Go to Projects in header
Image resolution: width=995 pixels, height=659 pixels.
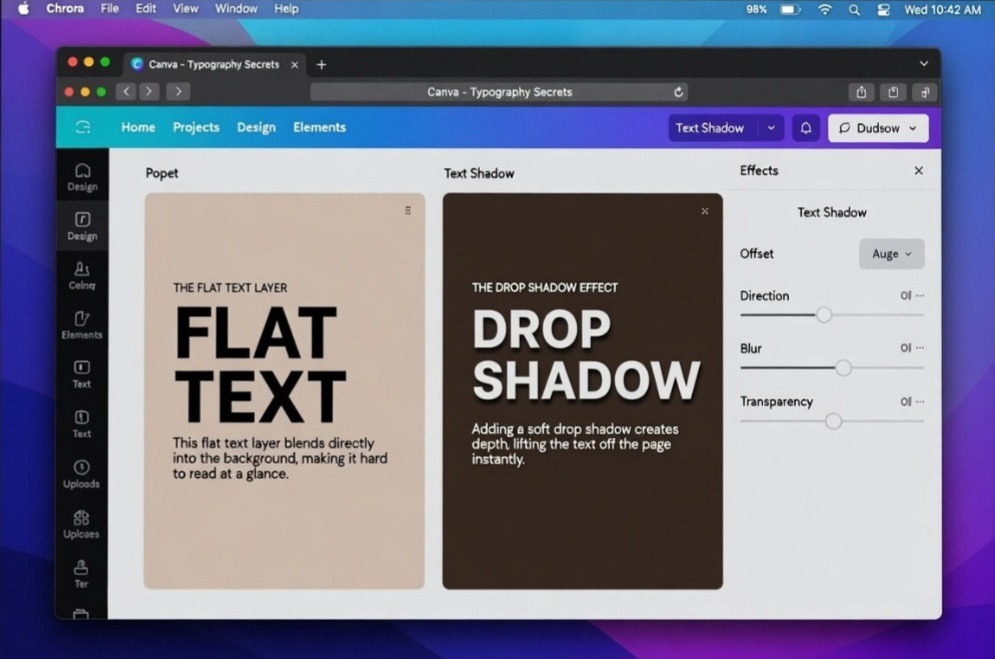tap(196, 127)
